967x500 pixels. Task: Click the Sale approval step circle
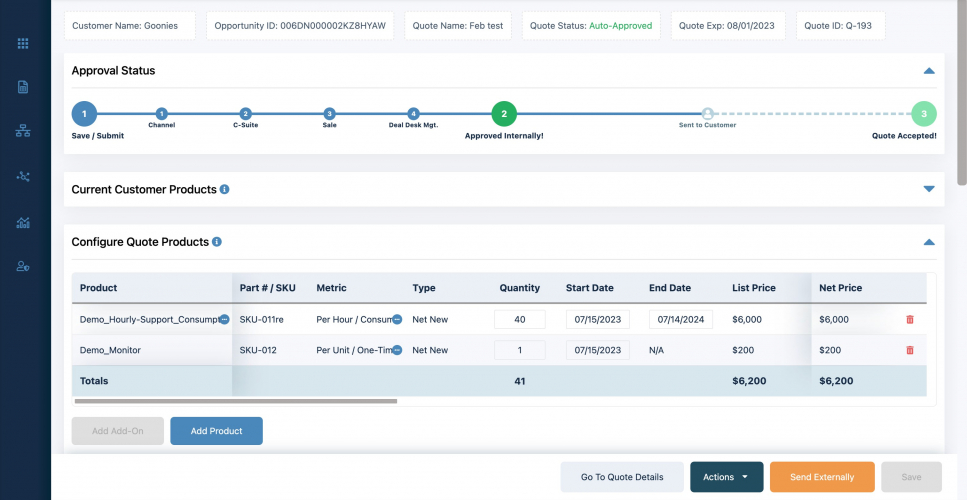click(329, 114)
